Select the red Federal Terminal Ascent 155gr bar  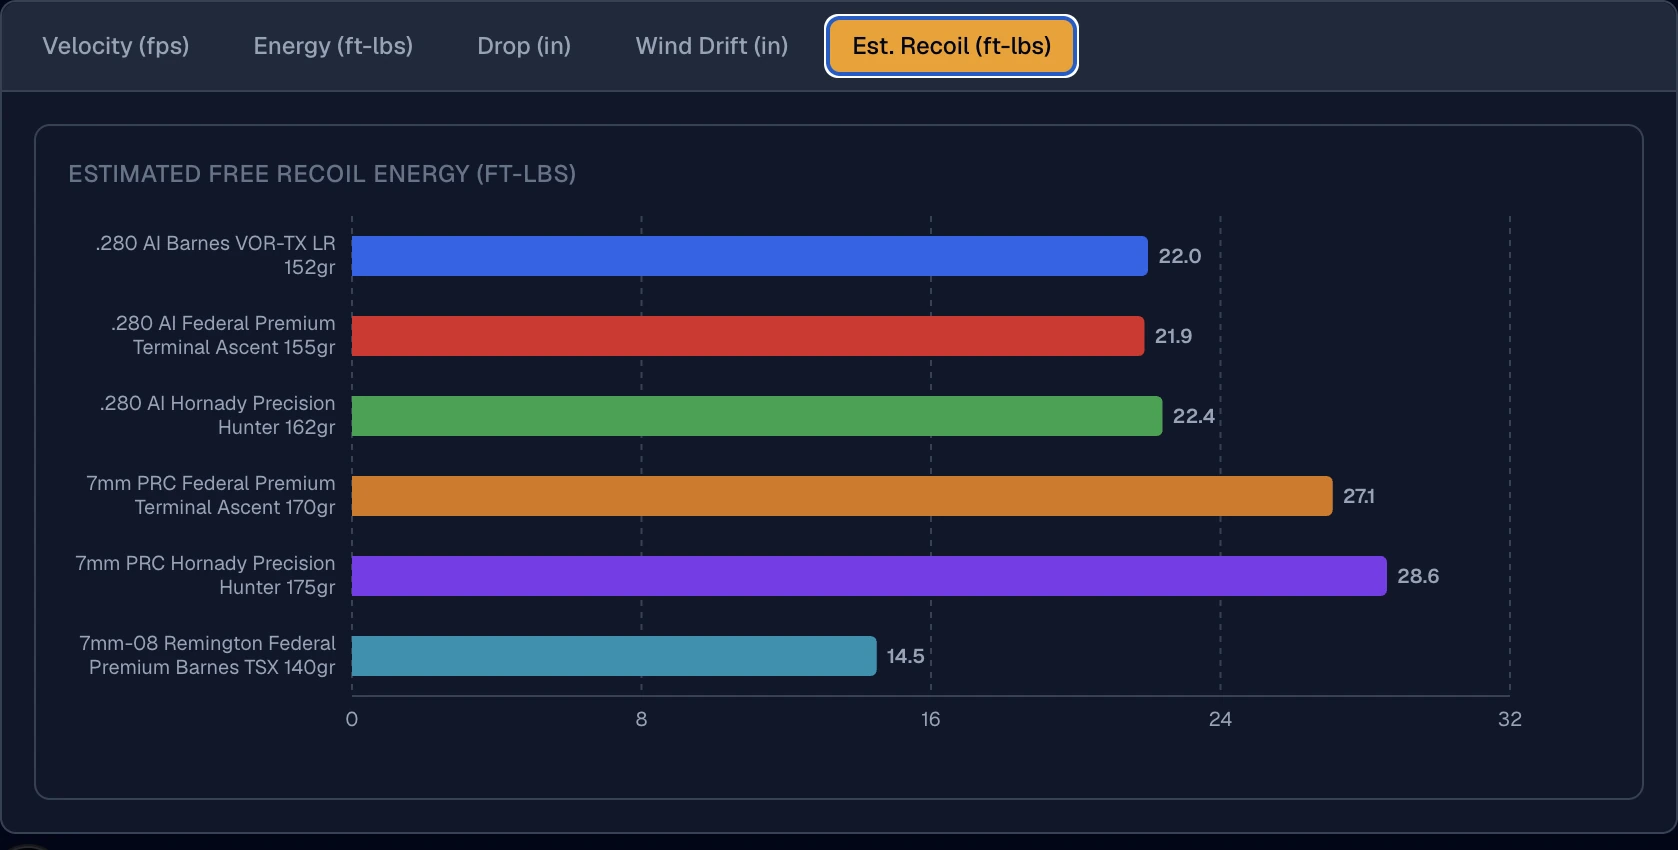[748, 336]
